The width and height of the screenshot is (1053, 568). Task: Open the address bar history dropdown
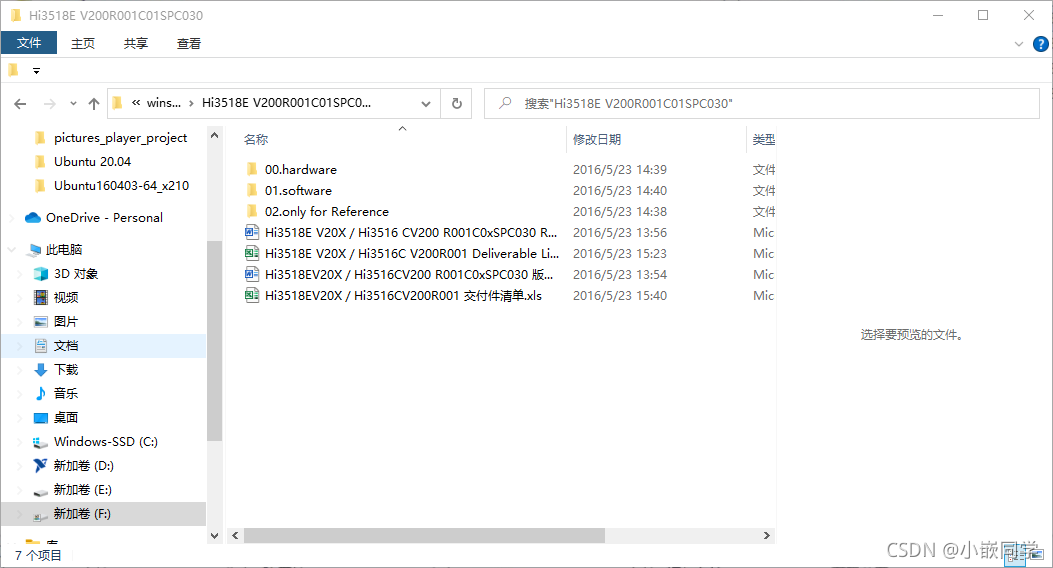pyautogui.click(x=426, y=103)
